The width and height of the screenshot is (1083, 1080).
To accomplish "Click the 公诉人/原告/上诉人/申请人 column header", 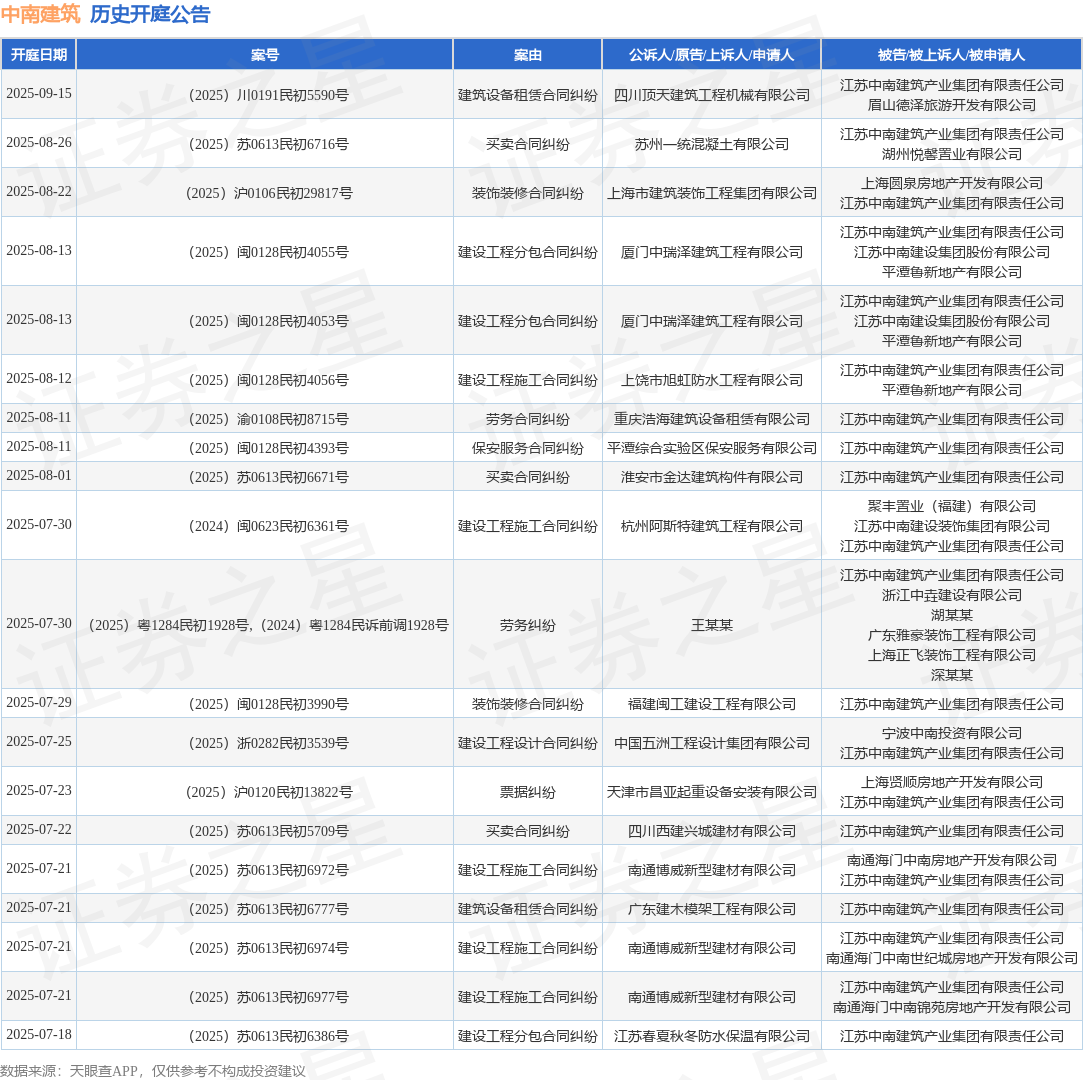I will click(x=711, y=55).
